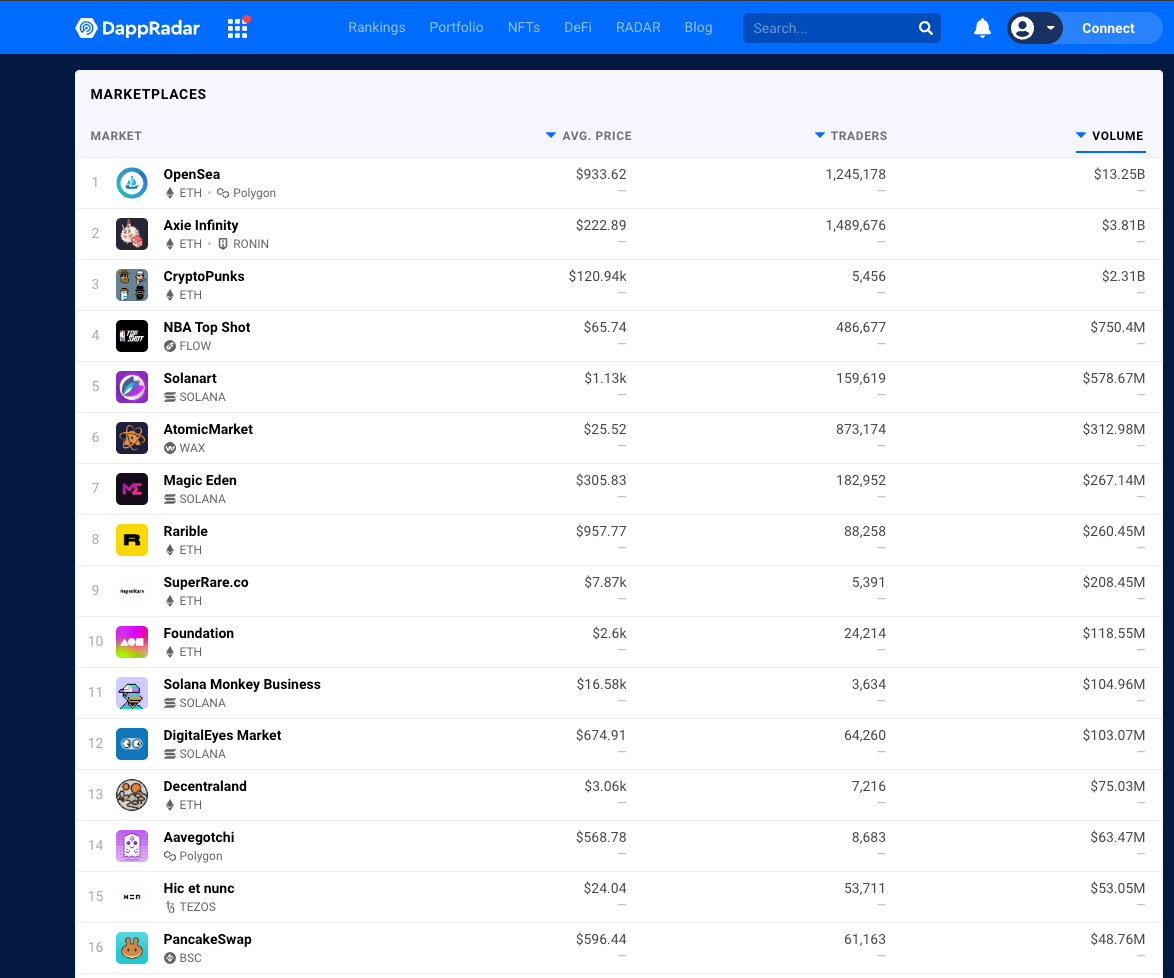Expand the account dropdown arrow
The width and height of the screenshot is (1174, 978).
click(1050, 28)
